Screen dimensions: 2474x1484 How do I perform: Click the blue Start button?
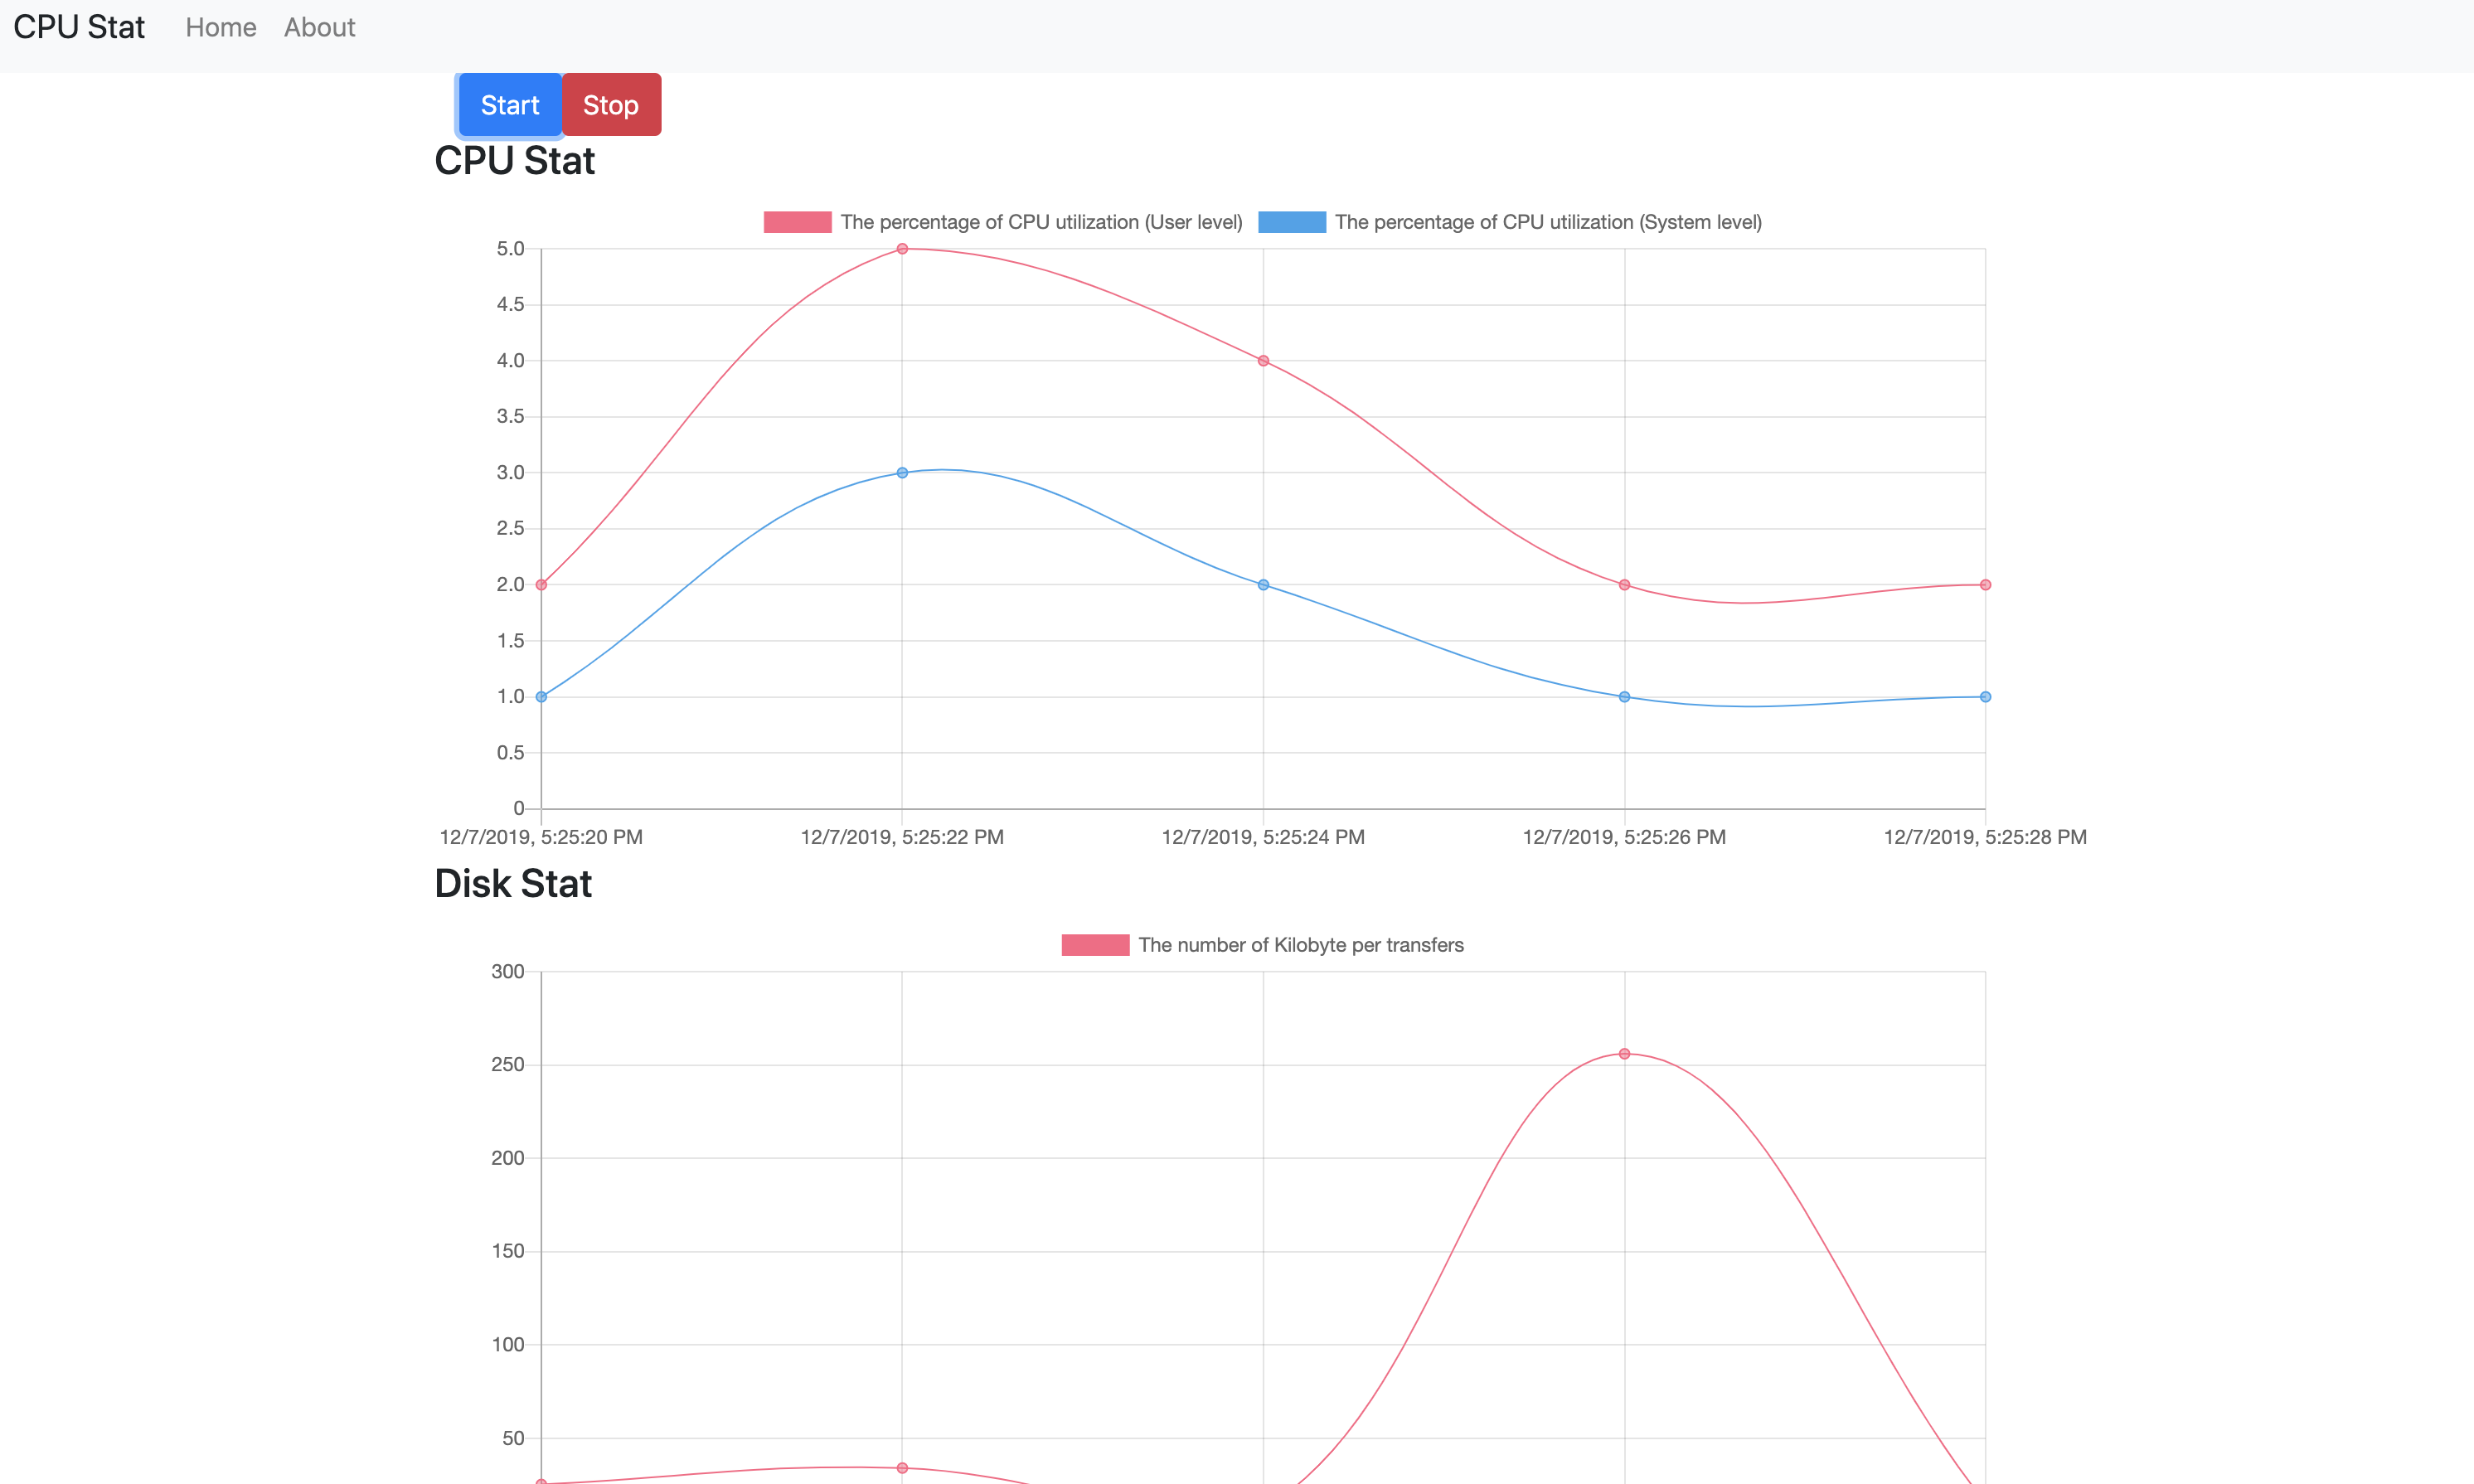(509, 105)
